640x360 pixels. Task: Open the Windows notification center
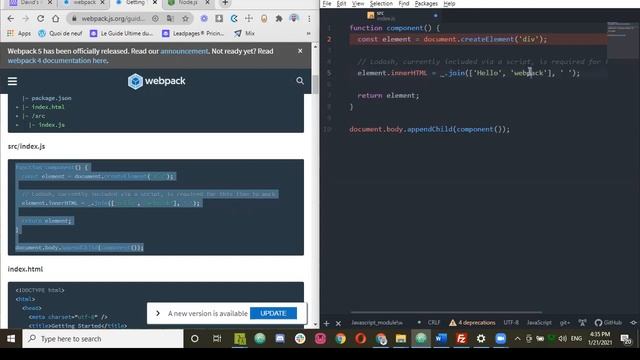(x=625, y=339)
